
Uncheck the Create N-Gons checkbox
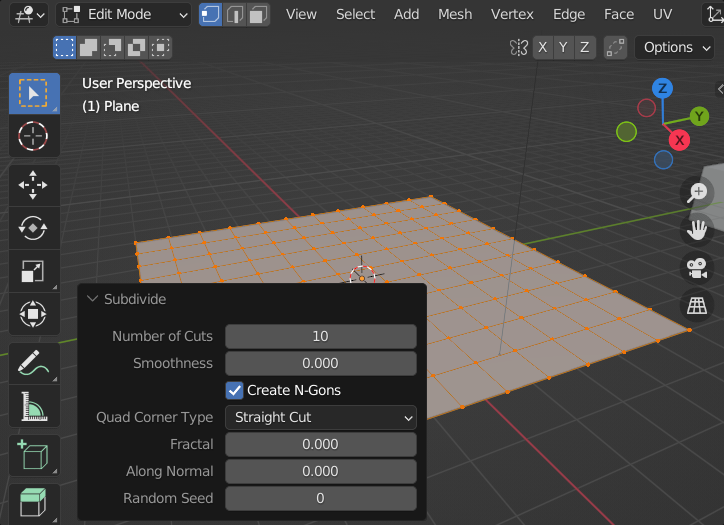(235, 390)
